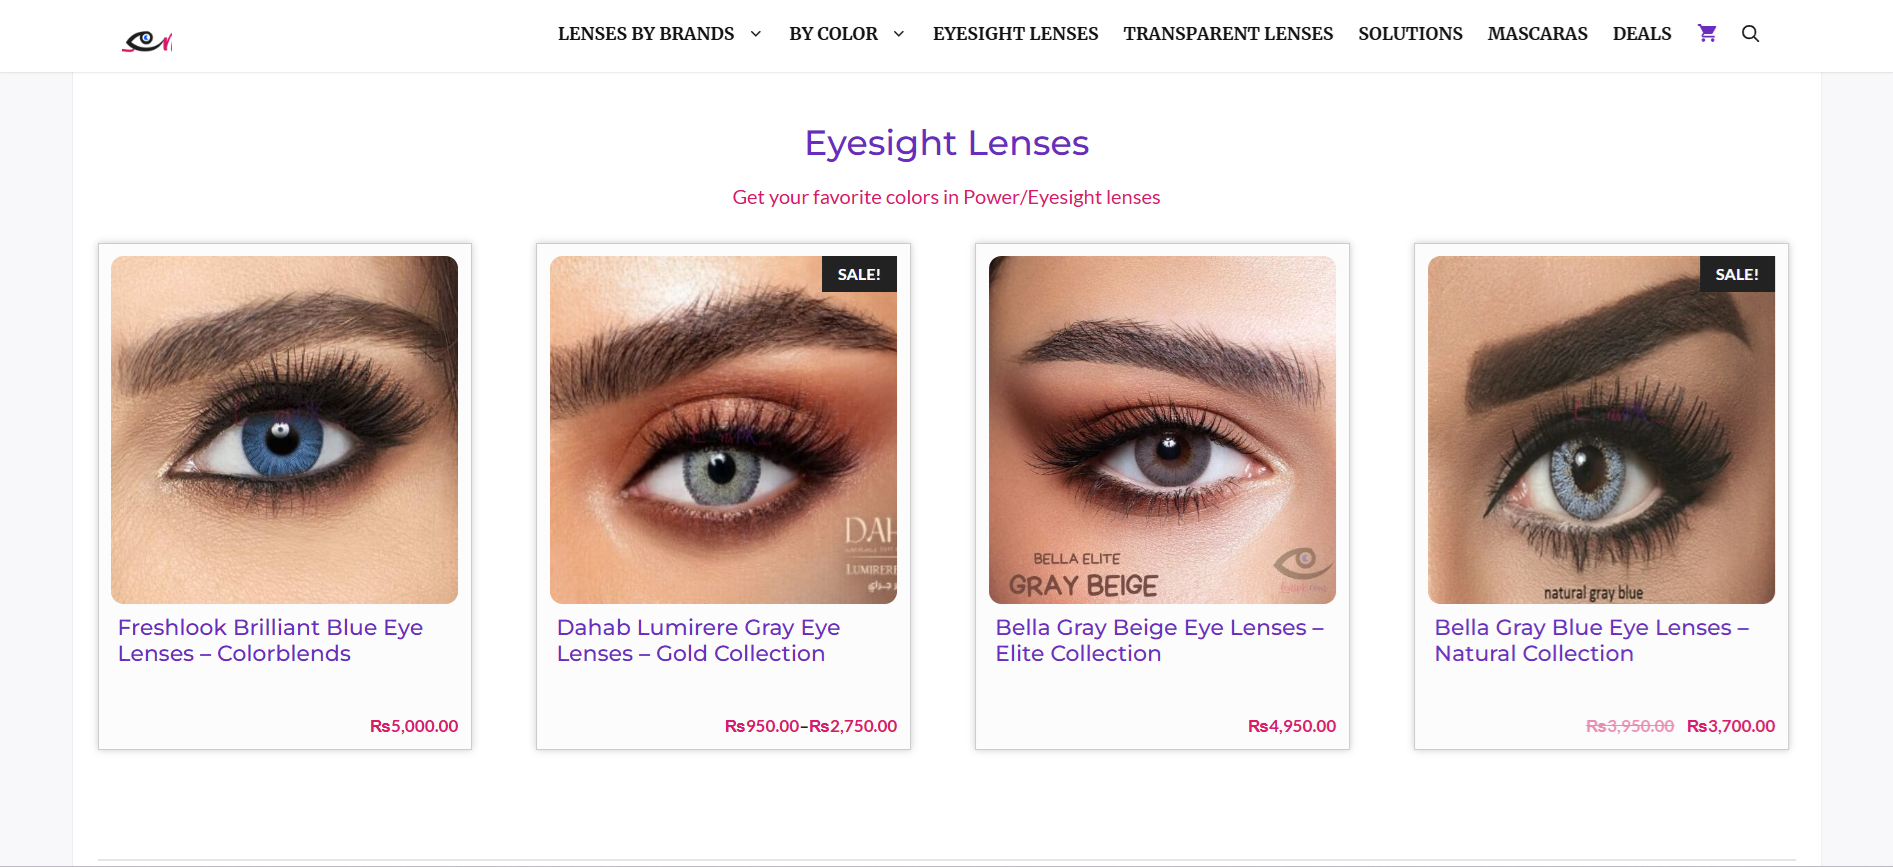Click Dahab Lumirere Gray Eye Lenses title
1893x867 pixels.
(698, 640)
